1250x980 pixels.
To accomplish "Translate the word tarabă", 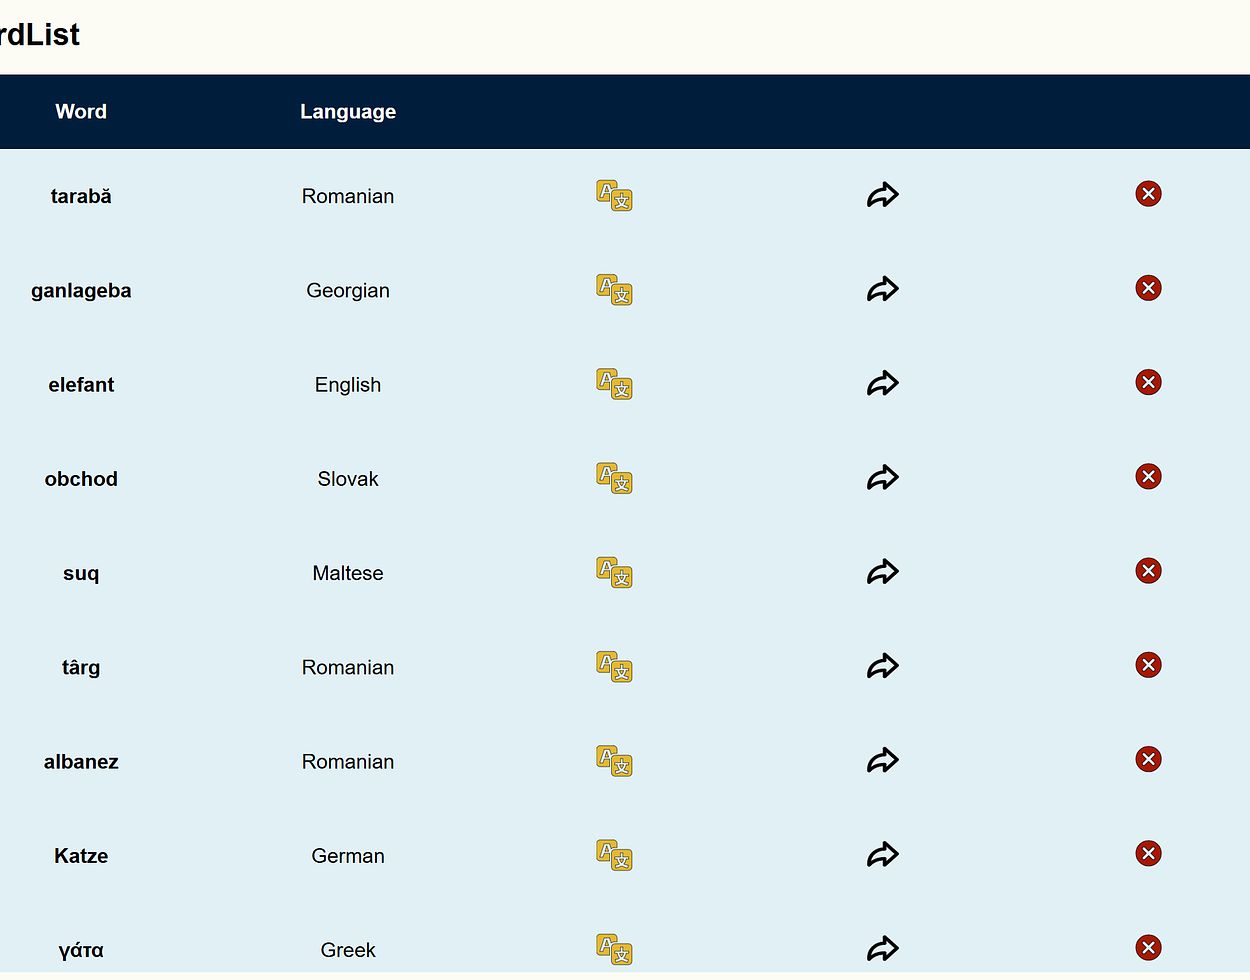I will 614,196.
